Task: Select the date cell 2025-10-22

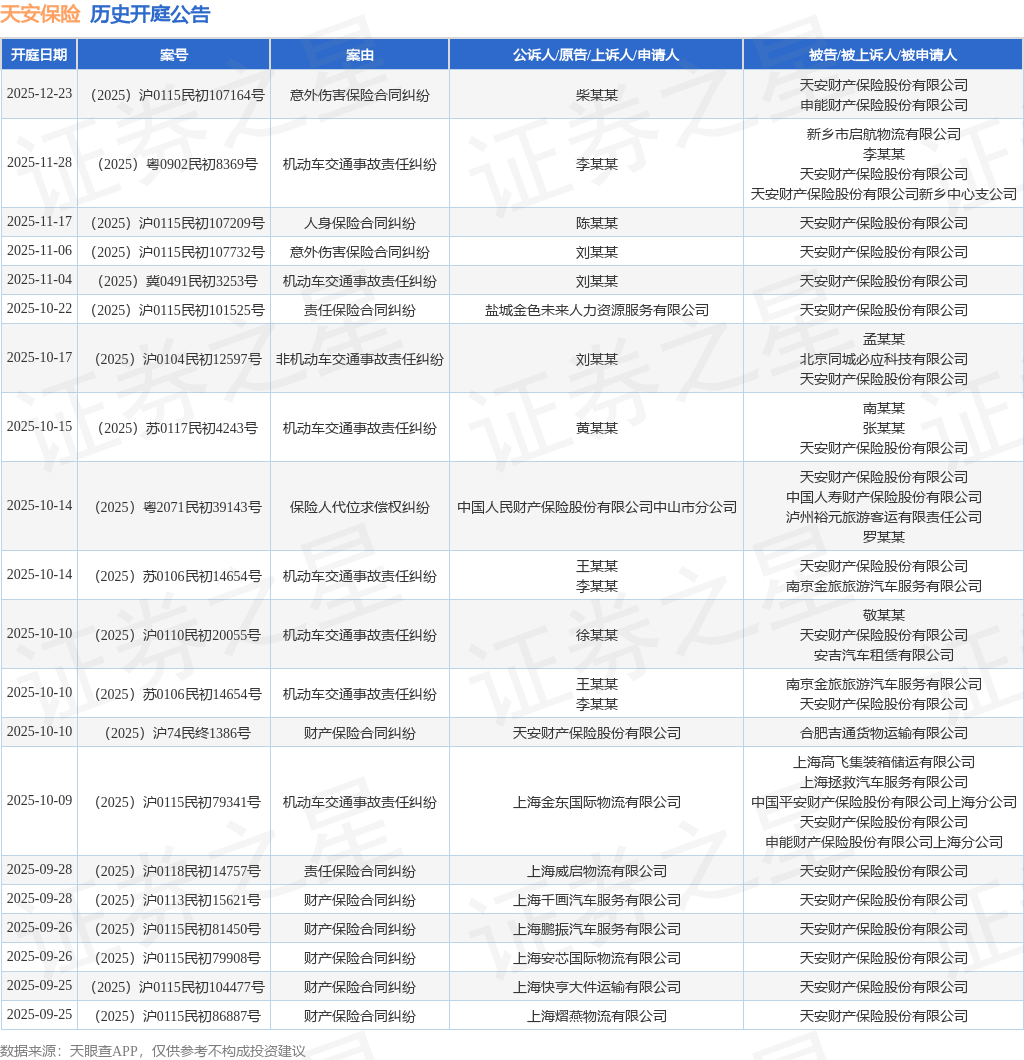Action: coord(39,308)
